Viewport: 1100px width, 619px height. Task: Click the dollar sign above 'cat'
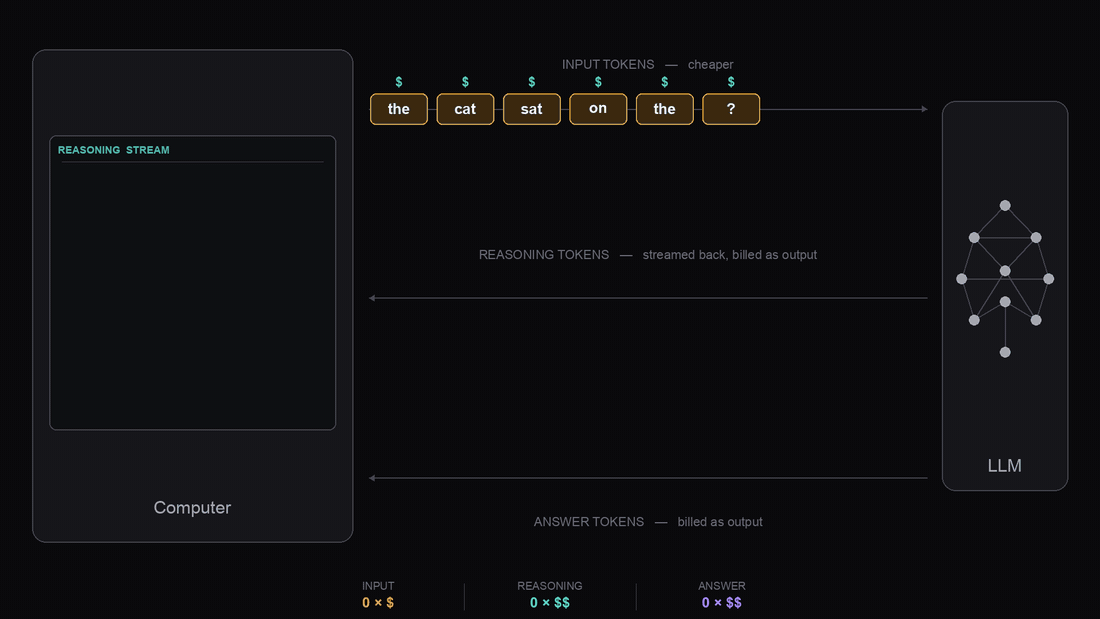pyautogui.click(x=465, y=82)
